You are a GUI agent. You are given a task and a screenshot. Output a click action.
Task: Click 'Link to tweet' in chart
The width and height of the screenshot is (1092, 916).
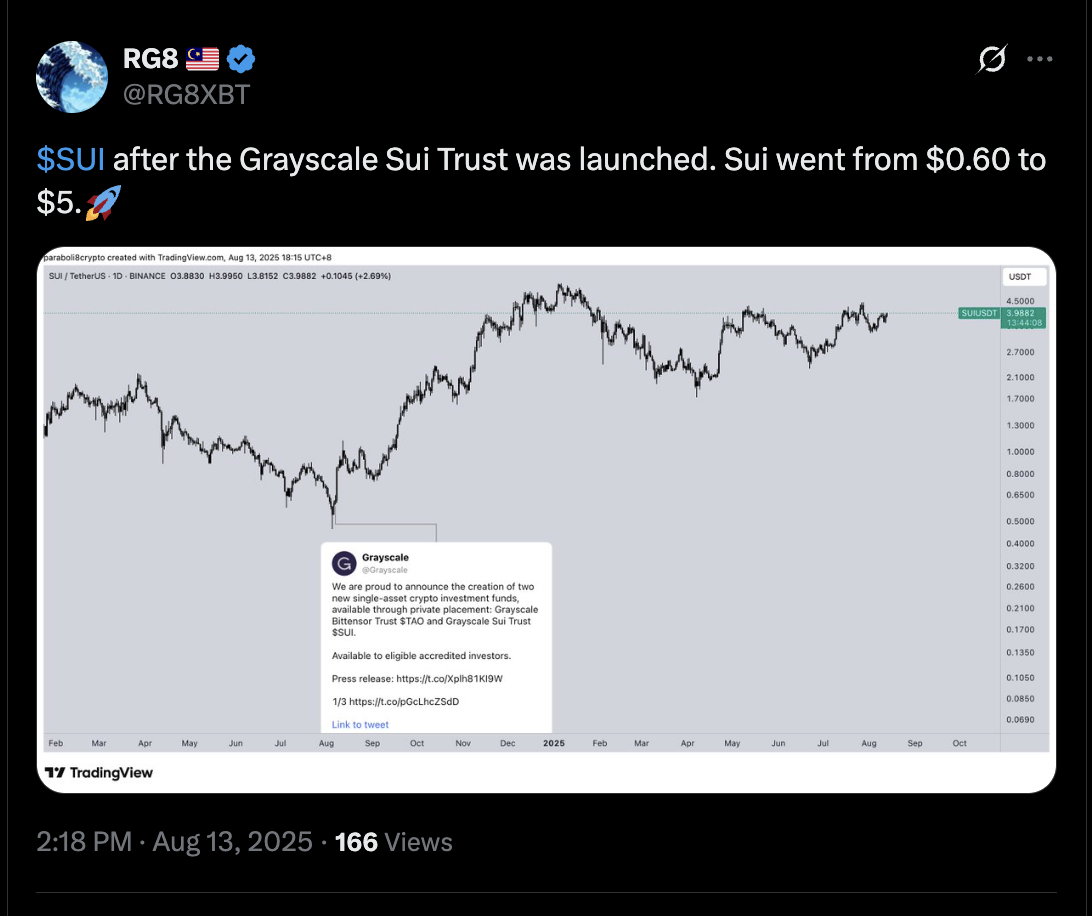point(360,724)
